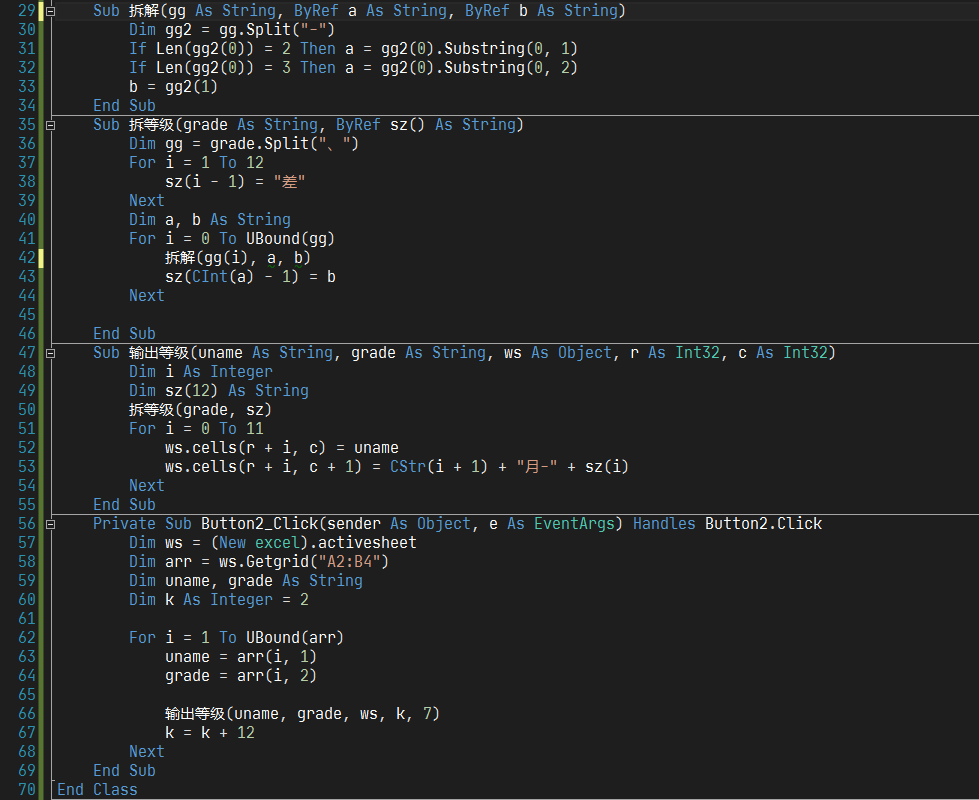
Task: Click the 'b = gg2(1)' statement
Action: [173, 87]
